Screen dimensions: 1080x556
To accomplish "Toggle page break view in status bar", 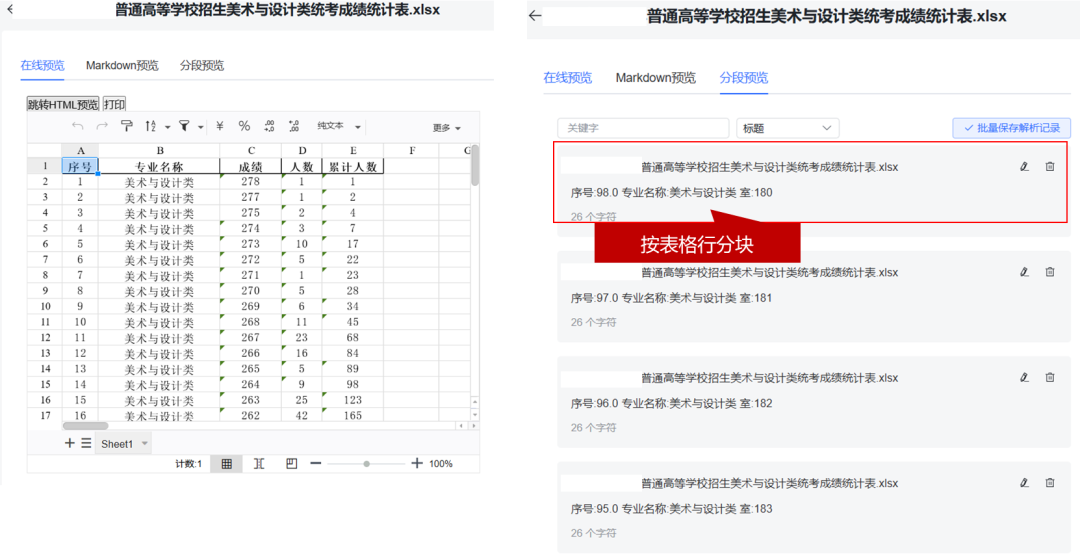I will (x=259, y=464).
